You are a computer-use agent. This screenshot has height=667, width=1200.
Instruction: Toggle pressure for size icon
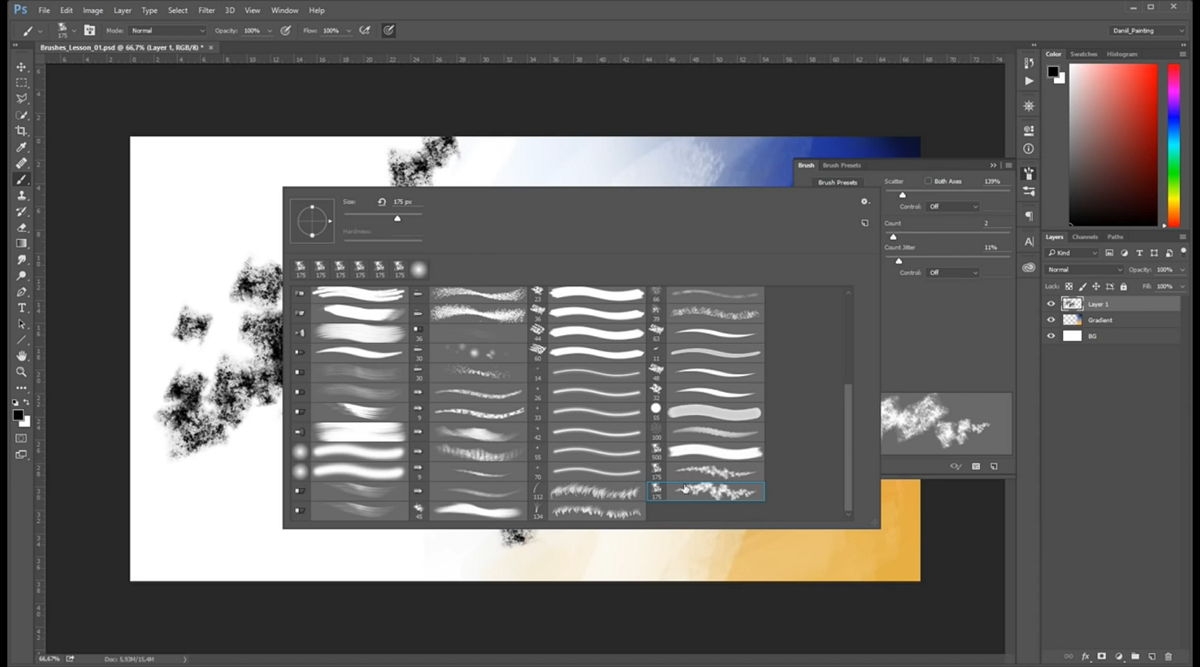[388, 30]
